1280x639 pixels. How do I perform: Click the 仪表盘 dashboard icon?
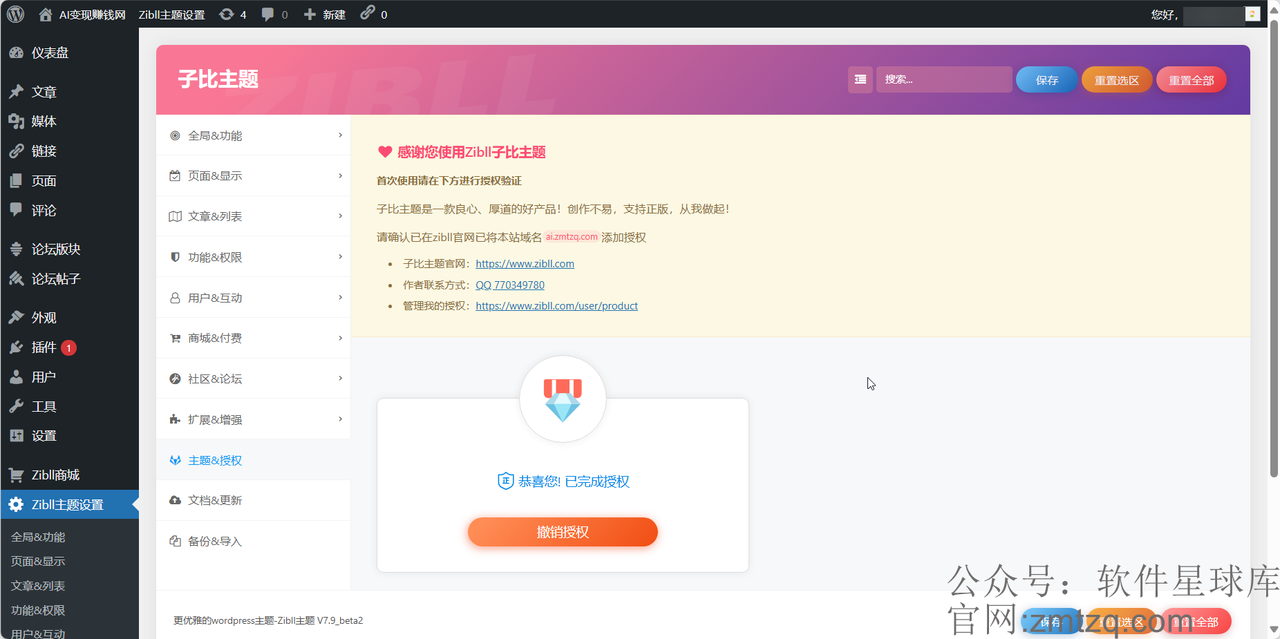tap(16, 53)
